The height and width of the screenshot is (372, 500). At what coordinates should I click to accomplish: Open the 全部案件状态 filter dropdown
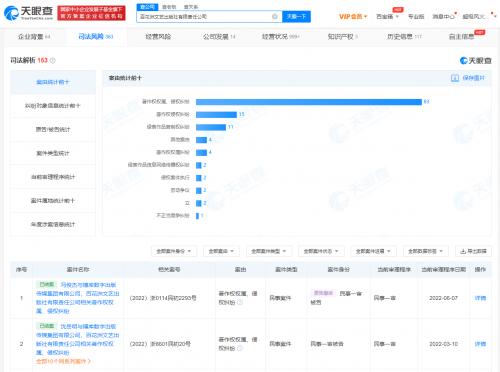click(321, 251)
